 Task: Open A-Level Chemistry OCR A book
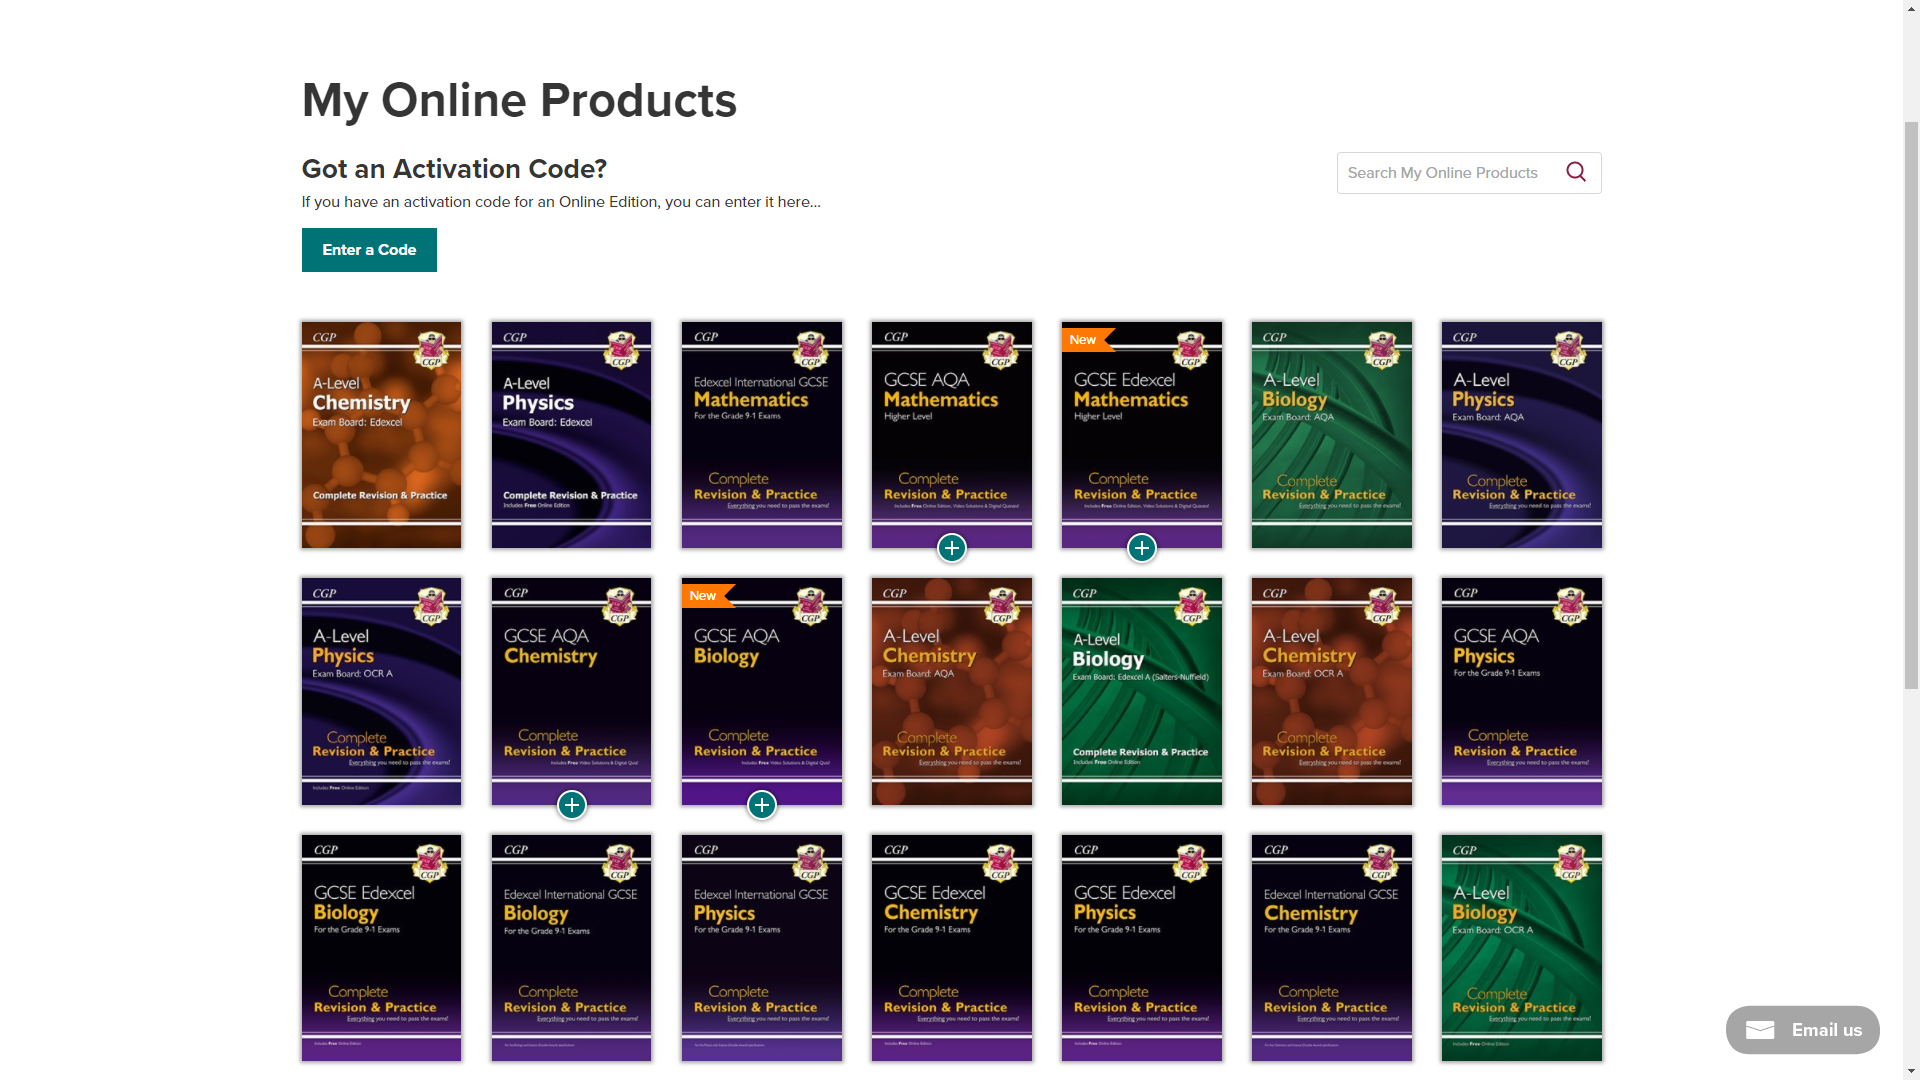1332,691
